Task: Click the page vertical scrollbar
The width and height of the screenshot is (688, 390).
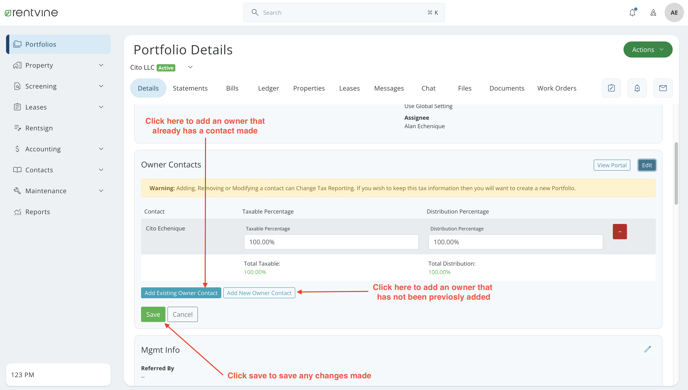Action: pyautogui.click(x=676, y=173)
